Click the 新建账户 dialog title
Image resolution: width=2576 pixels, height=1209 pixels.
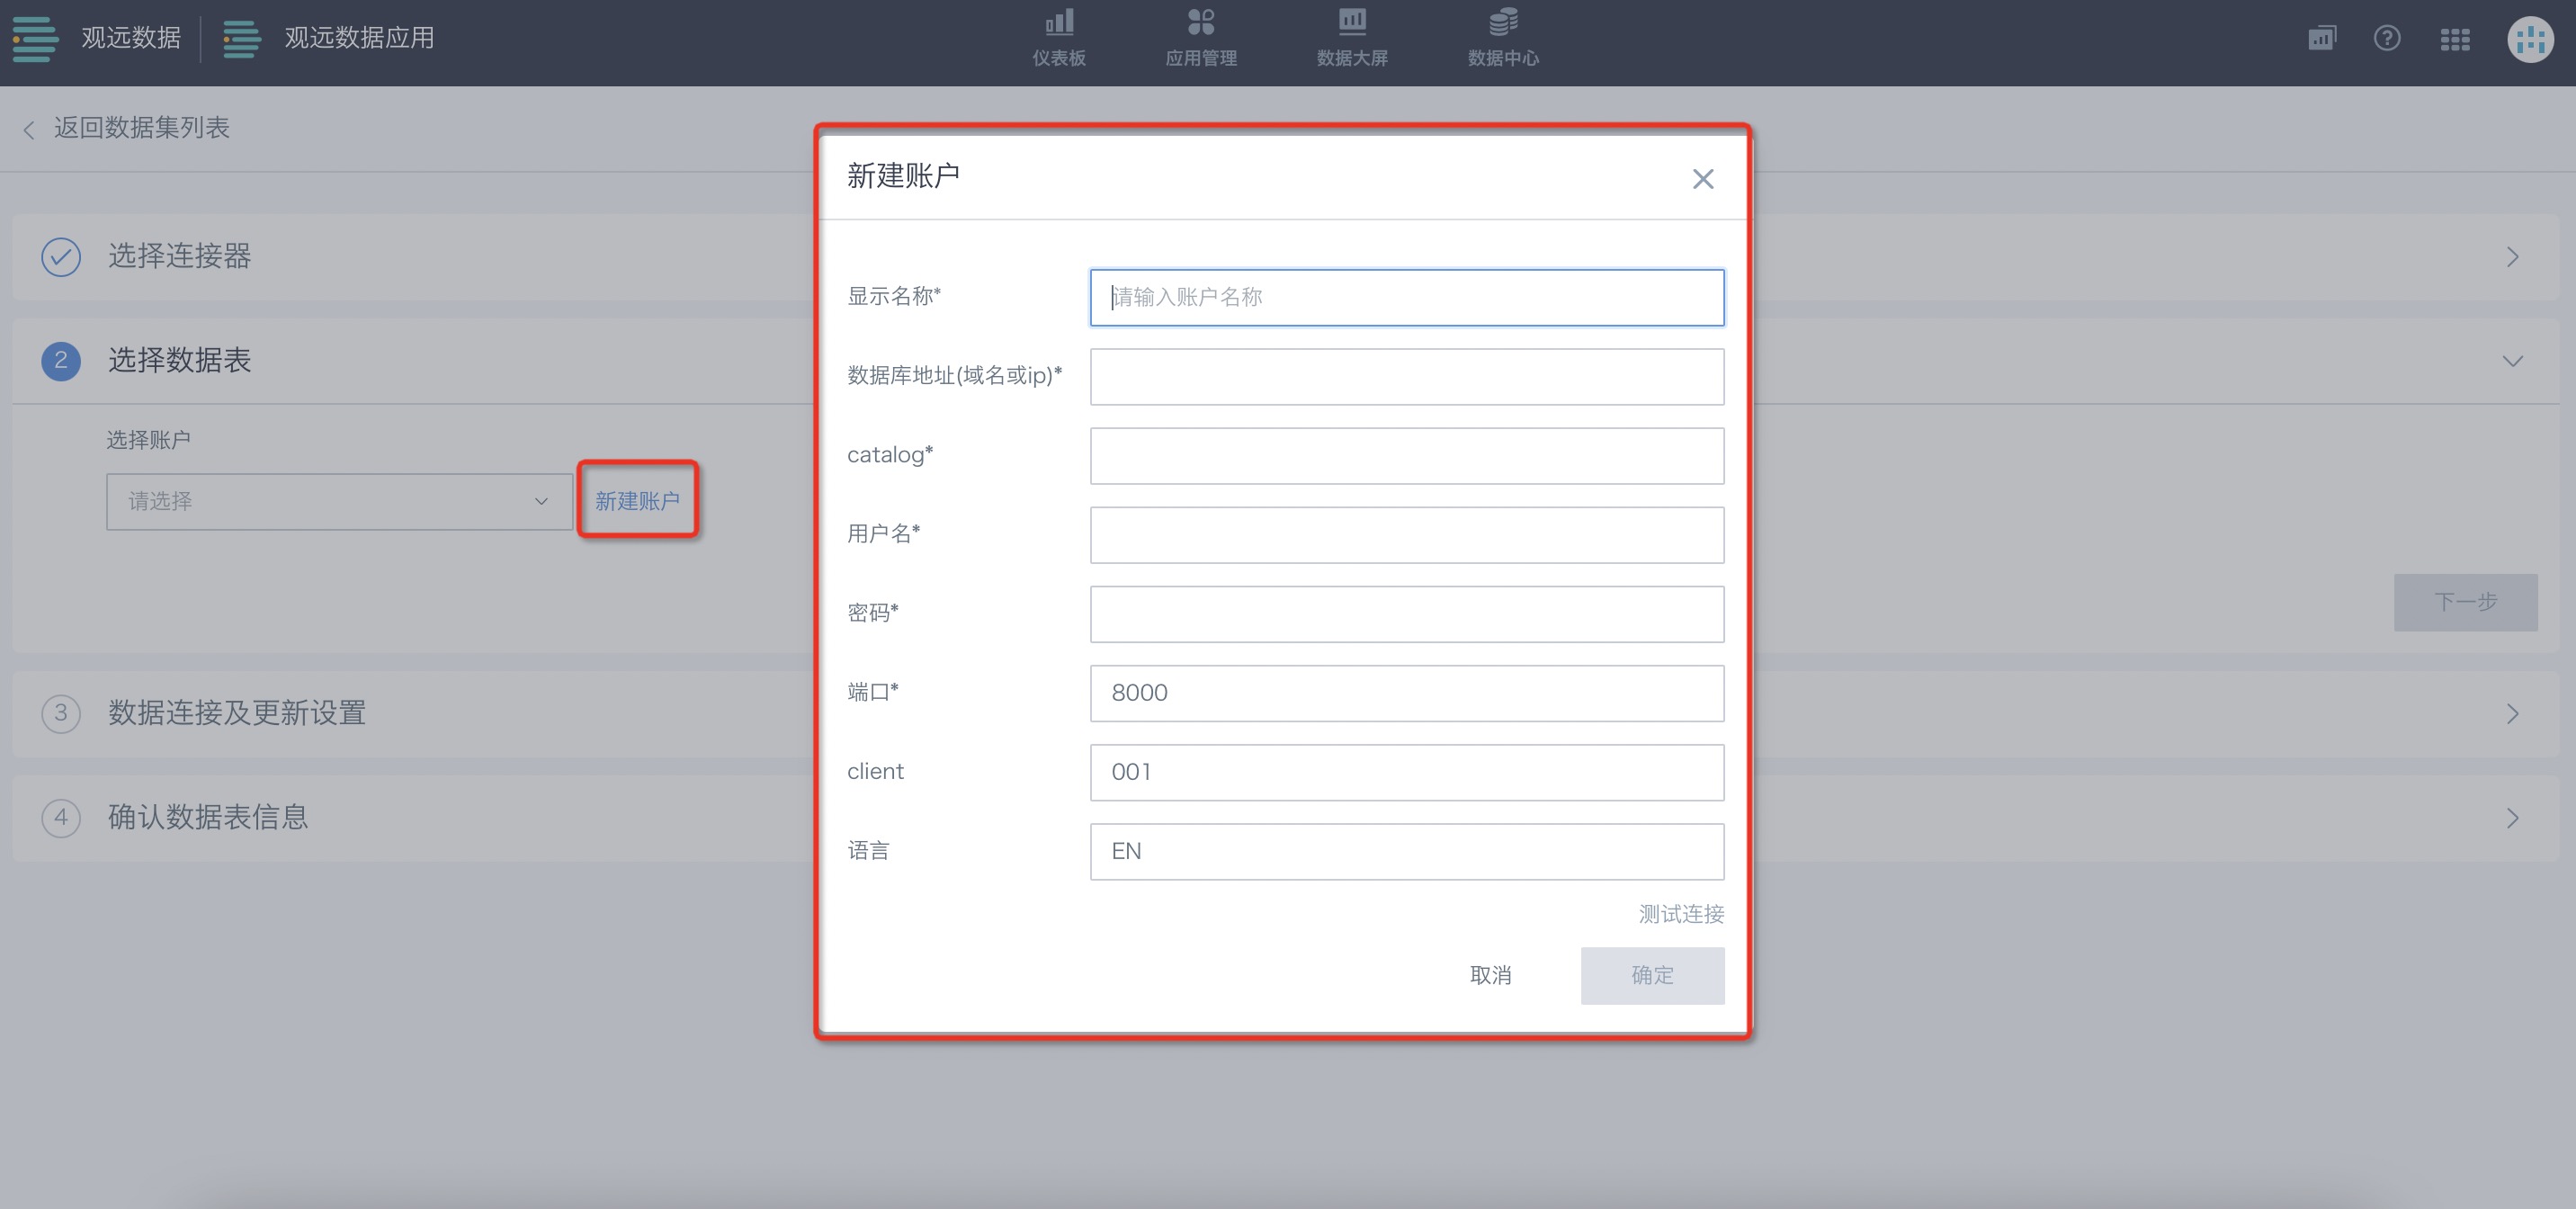903,176
